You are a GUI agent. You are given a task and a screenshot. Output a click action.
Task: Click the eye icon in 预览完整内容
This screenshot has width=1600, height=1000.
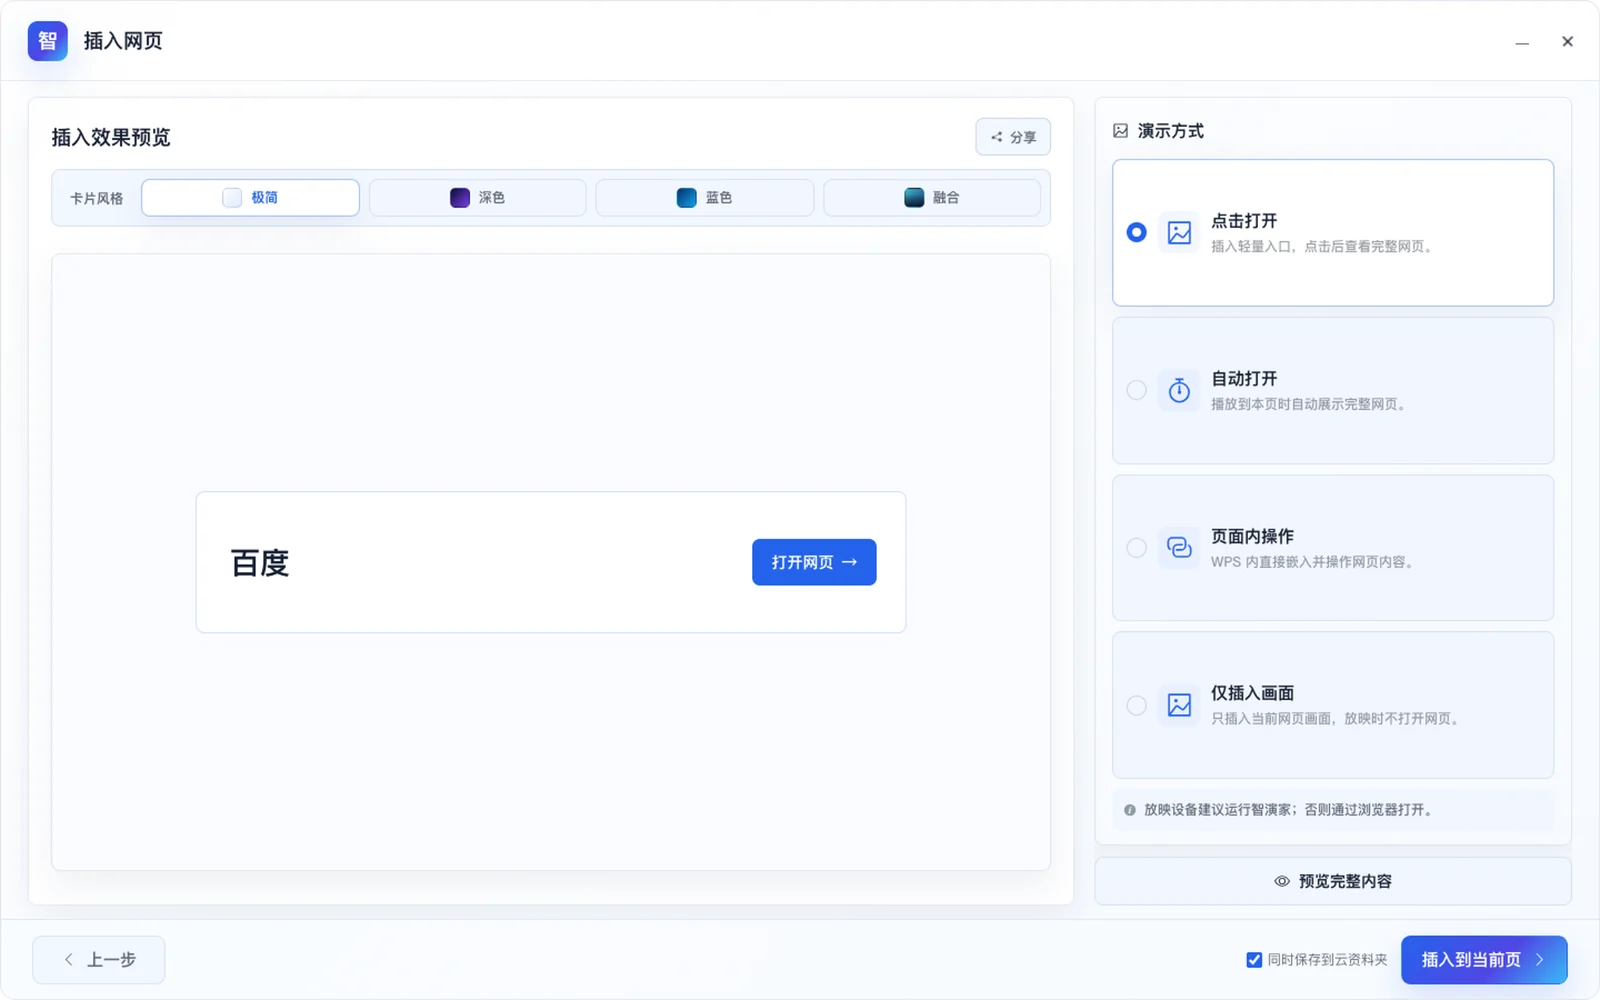[x=1282, y=881]
